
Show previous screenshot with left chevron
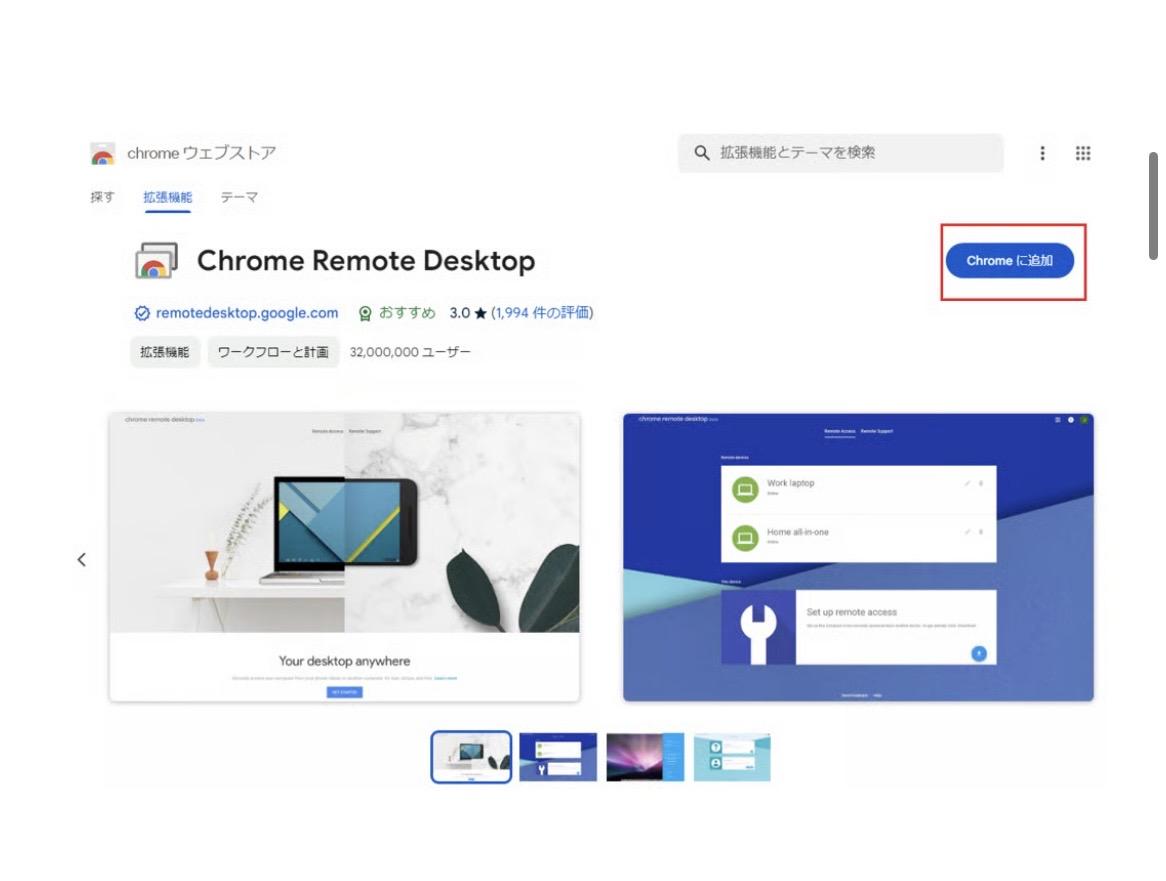(x=82, y=559)
